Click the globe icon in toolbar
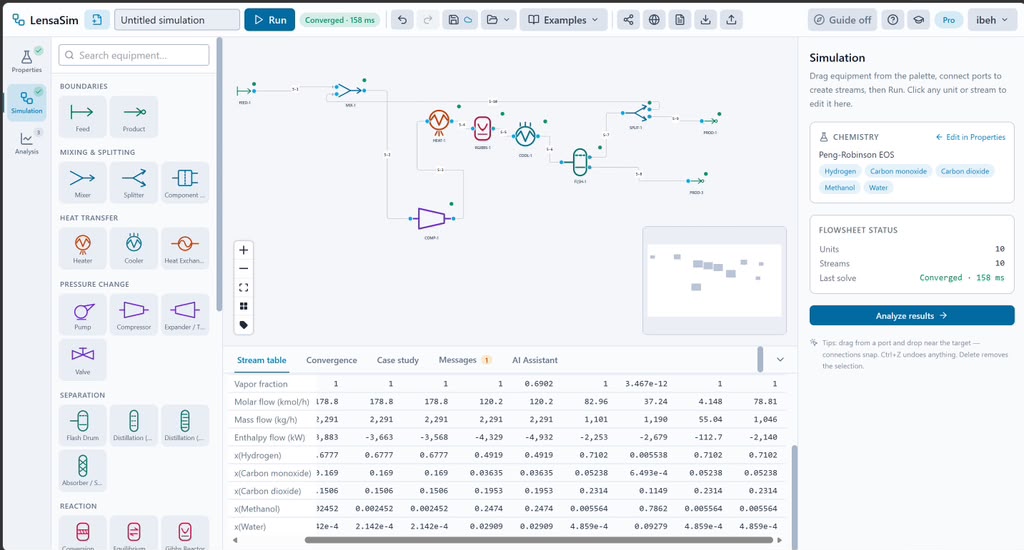This screenshot has width=1024, height=550. (654, 20)
